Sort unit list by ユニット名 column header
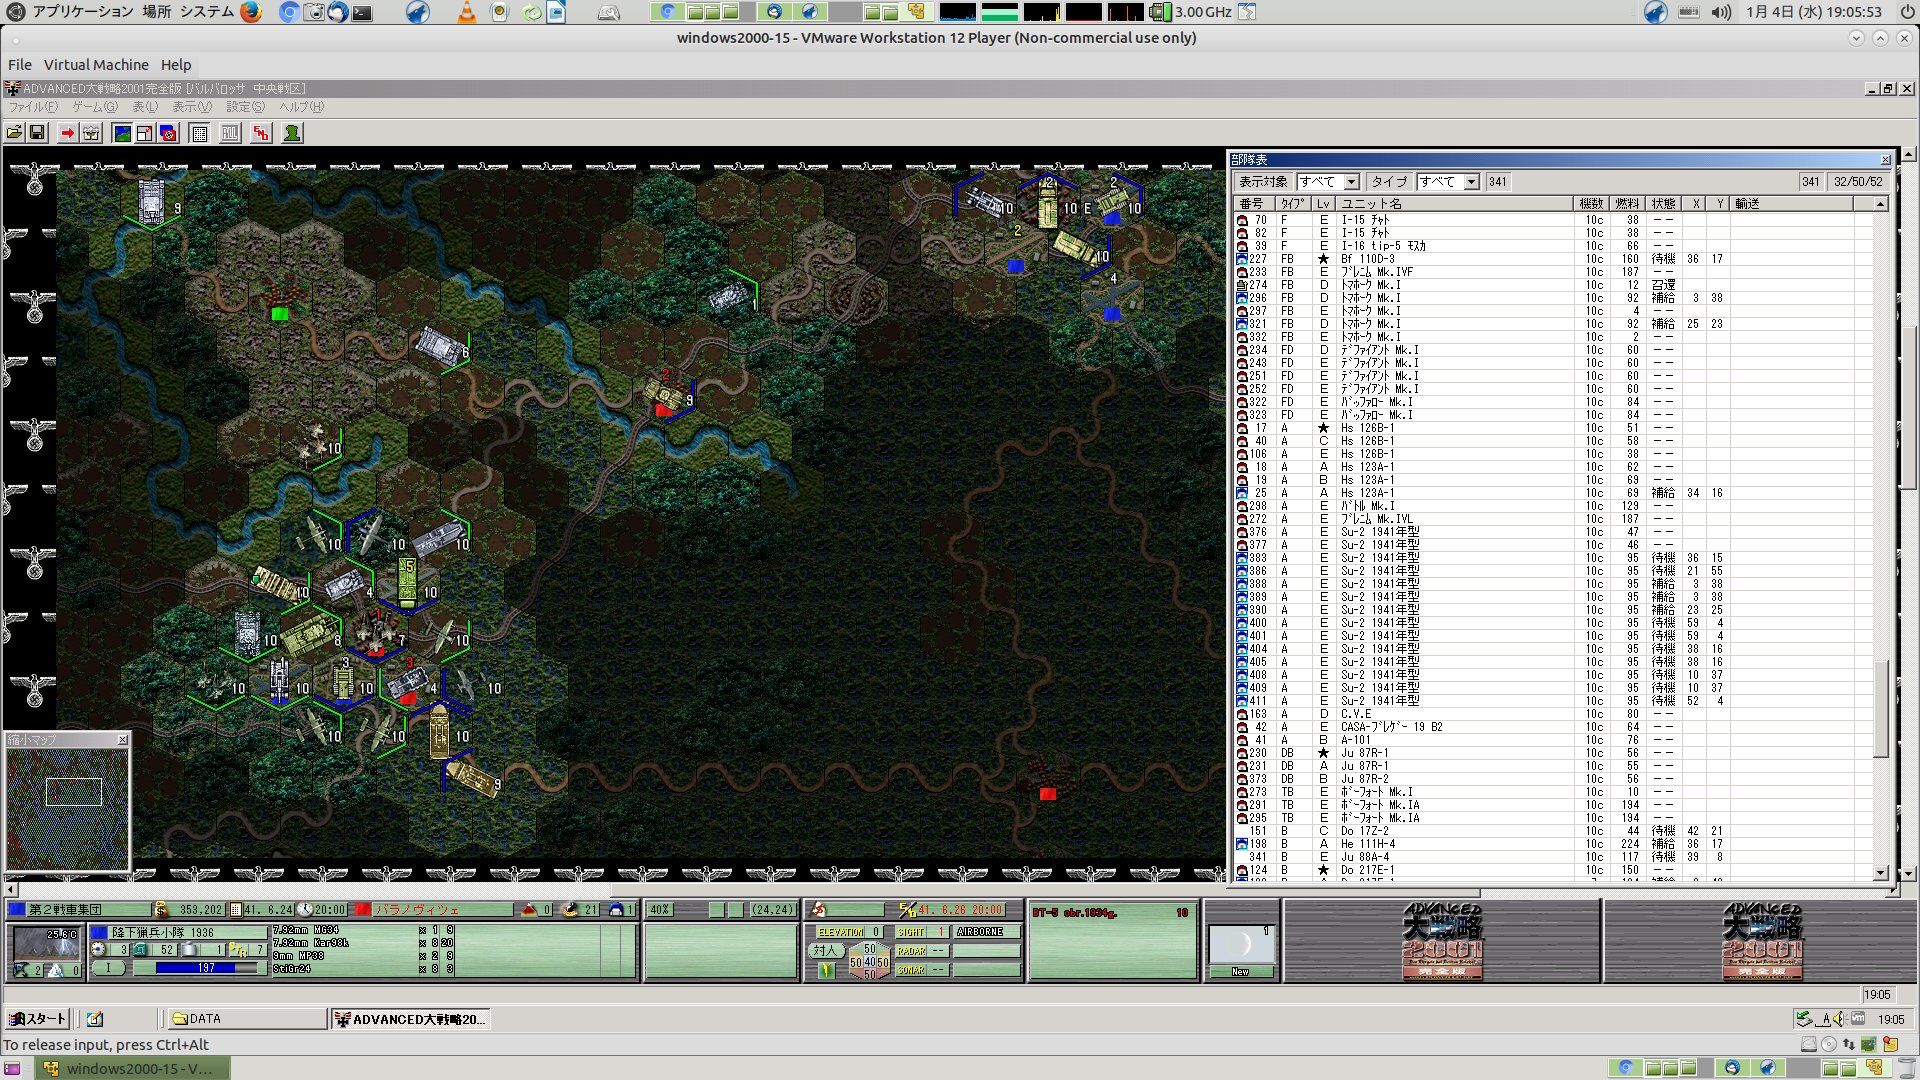1920x1080 pixels. pos(1454,204)
